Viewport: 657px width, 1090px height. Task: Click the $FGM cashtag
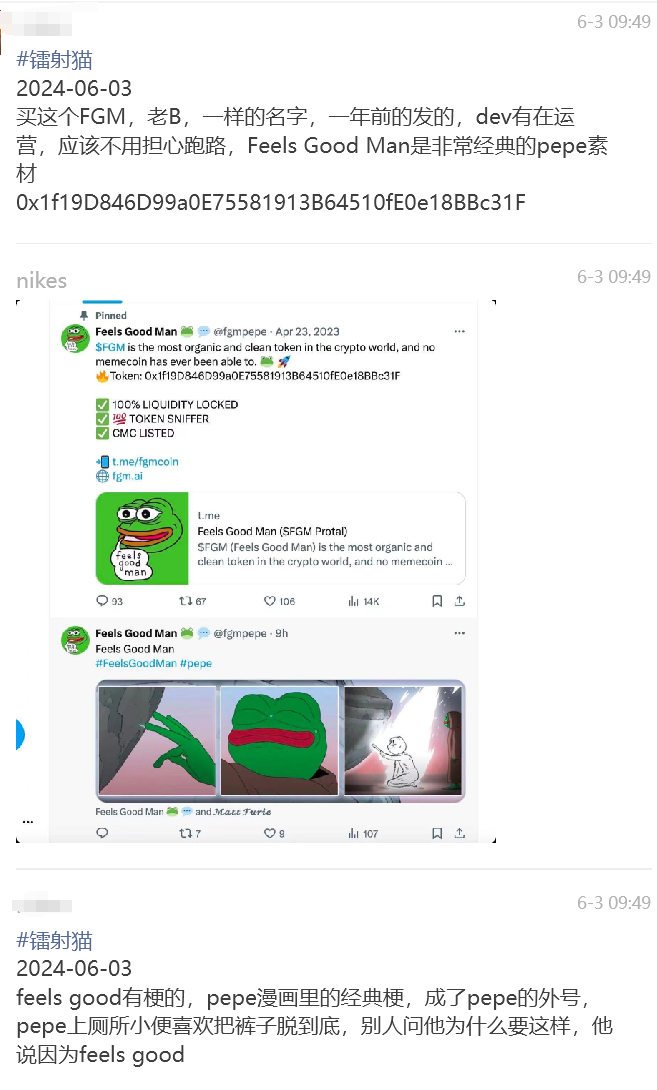(110, 347)
